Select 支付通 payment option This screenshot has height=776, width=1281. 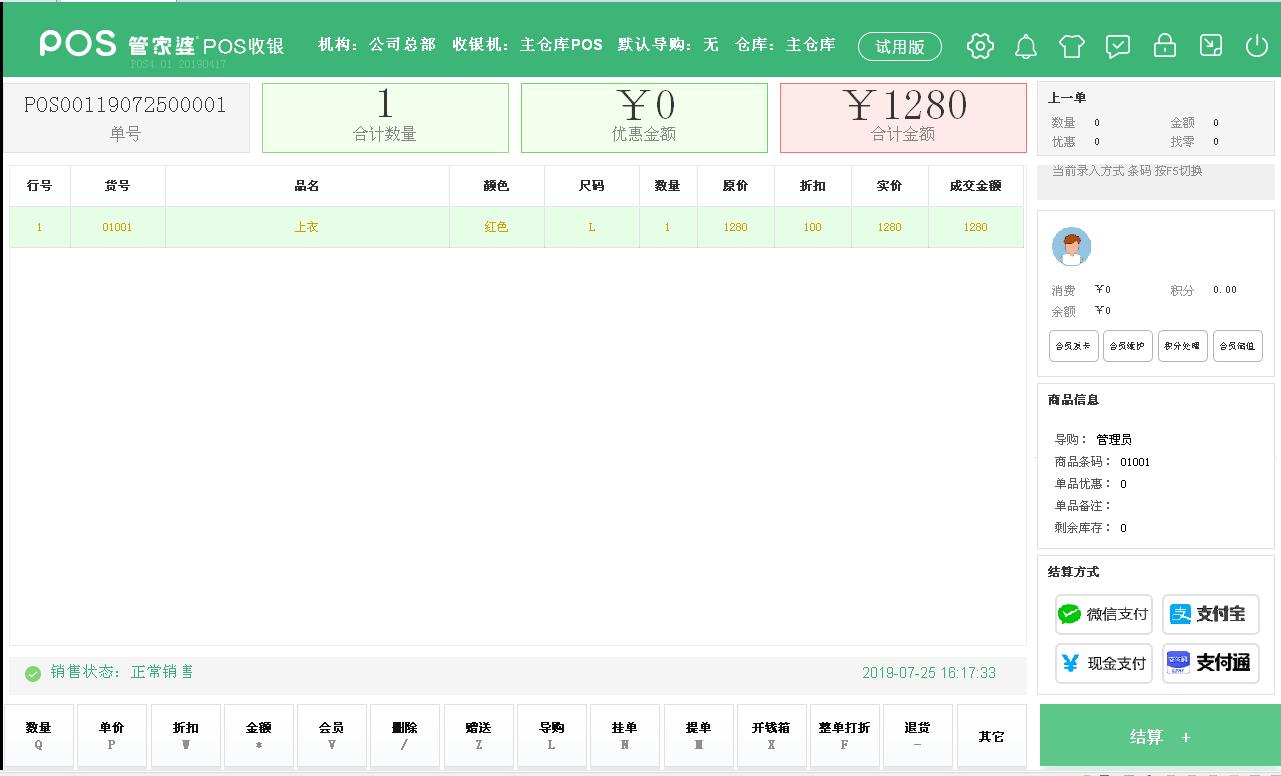(x=1210, y=663)
